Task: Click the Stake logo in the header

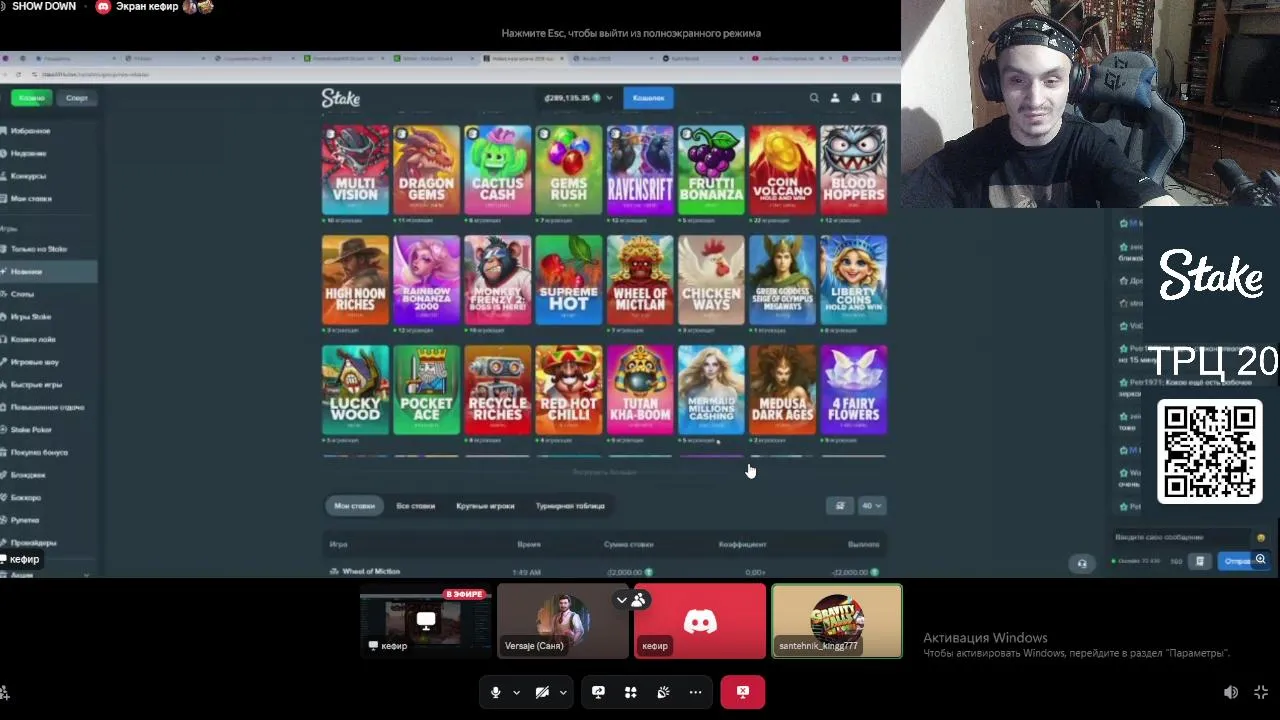Action: 340,98
